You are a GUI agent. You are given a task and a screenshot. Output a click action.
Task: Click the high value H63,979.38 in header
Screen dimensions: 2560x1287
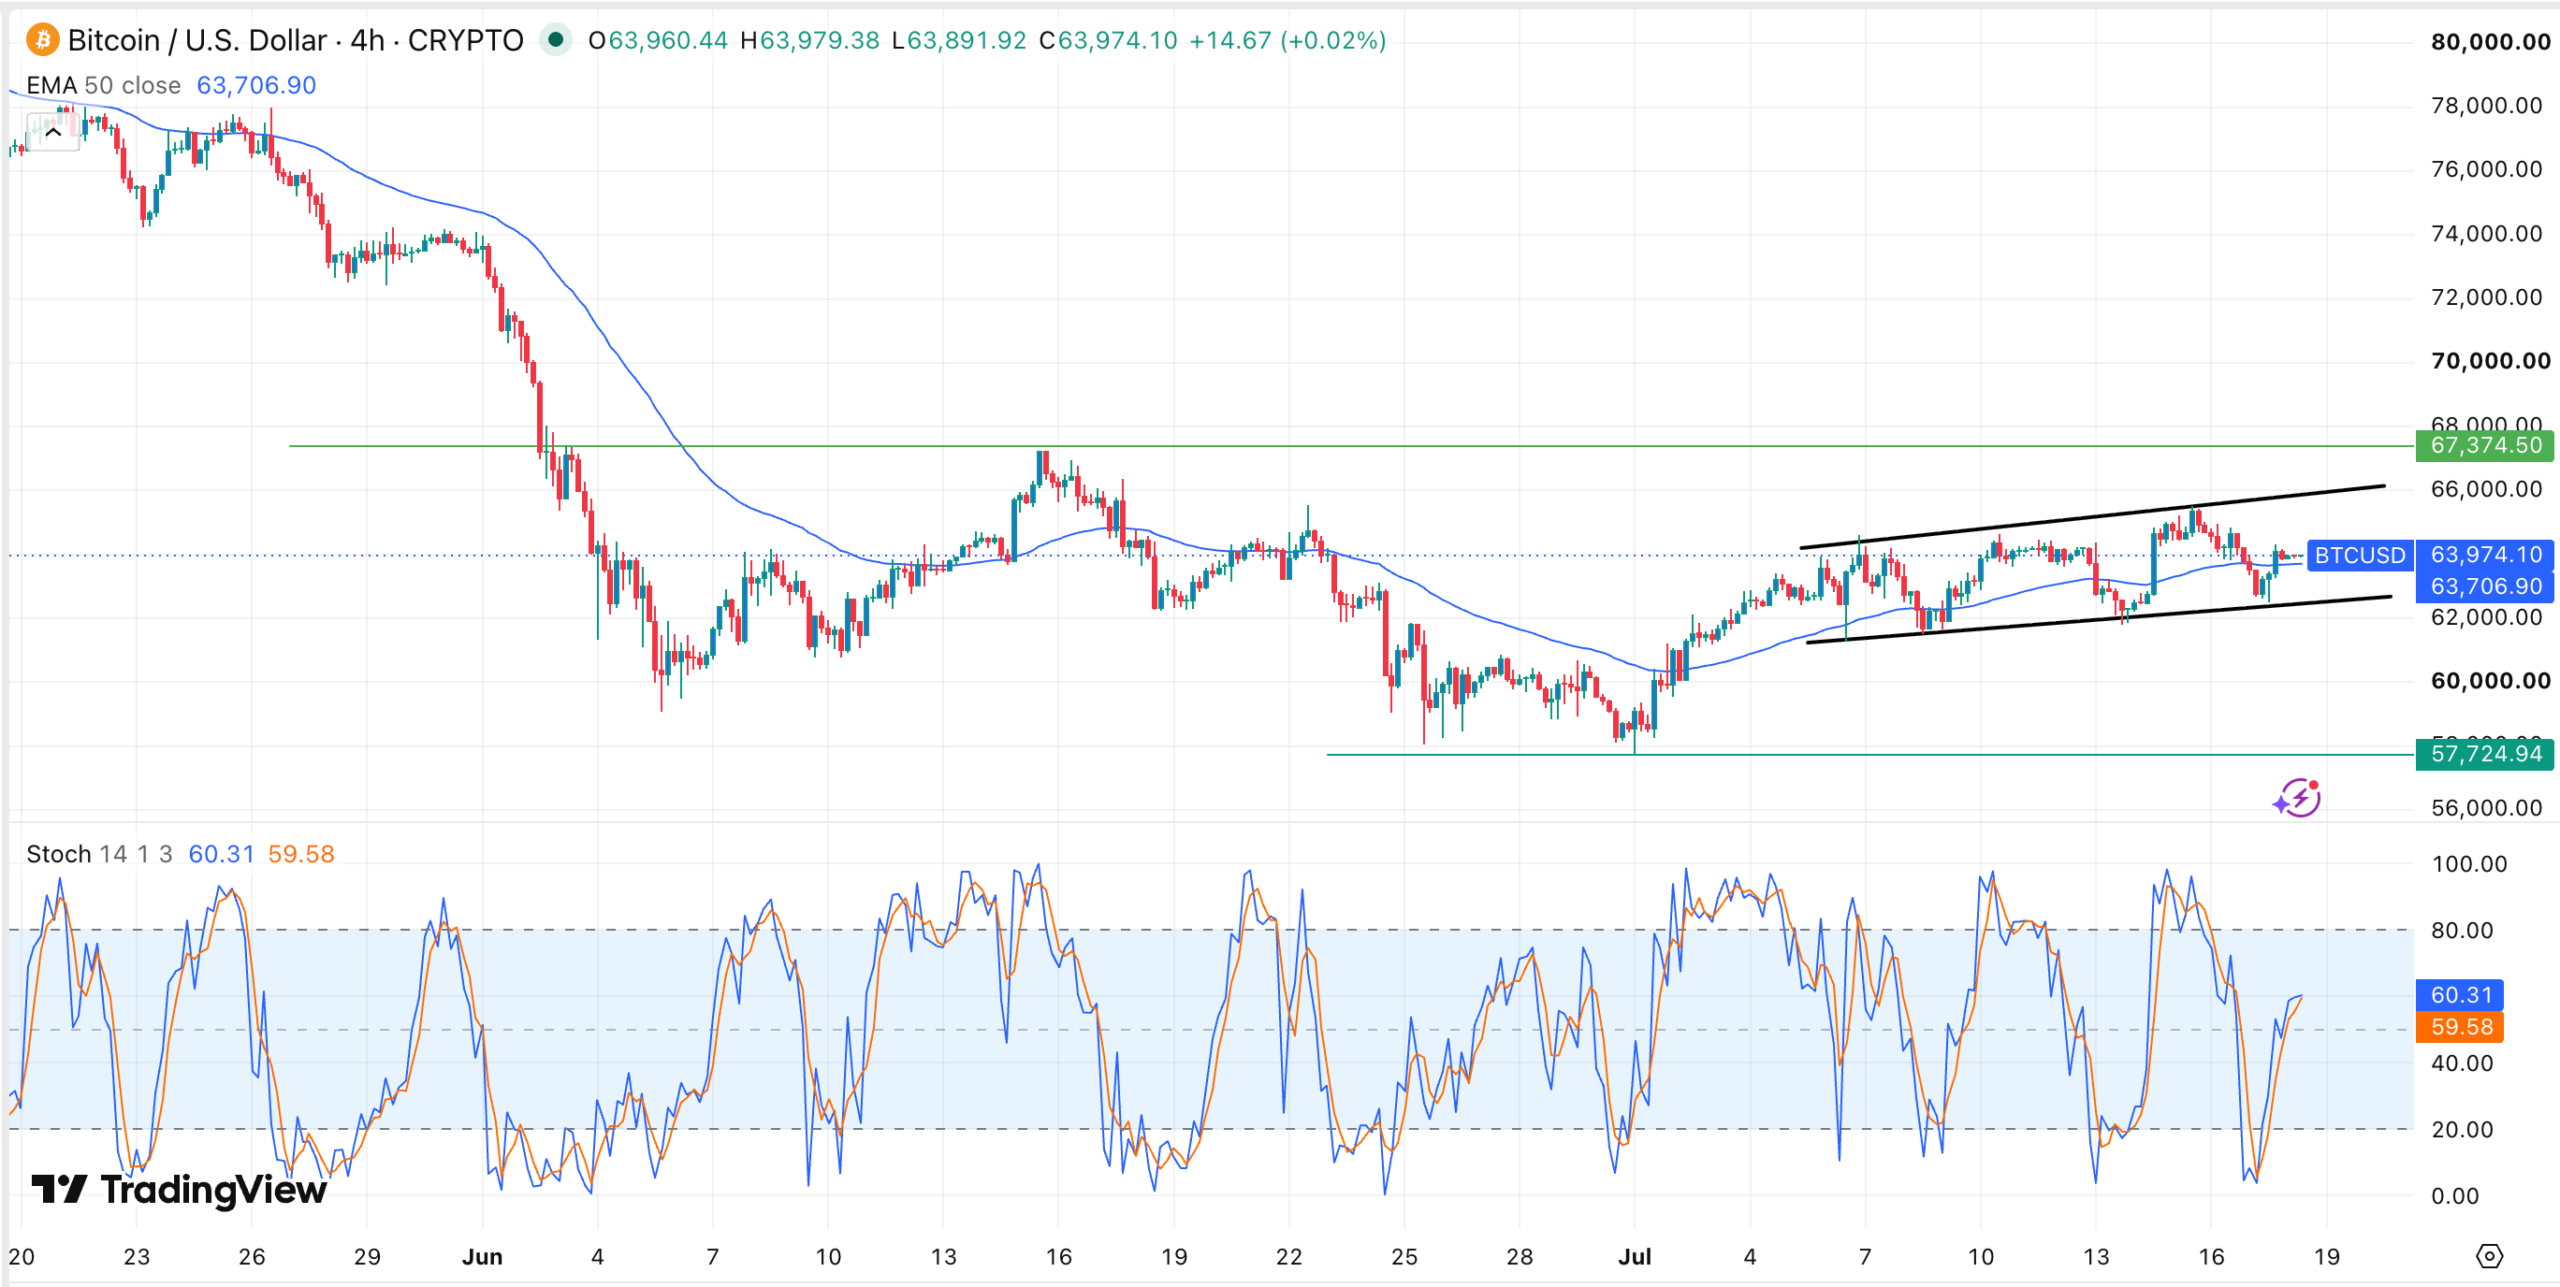point(810,40)
